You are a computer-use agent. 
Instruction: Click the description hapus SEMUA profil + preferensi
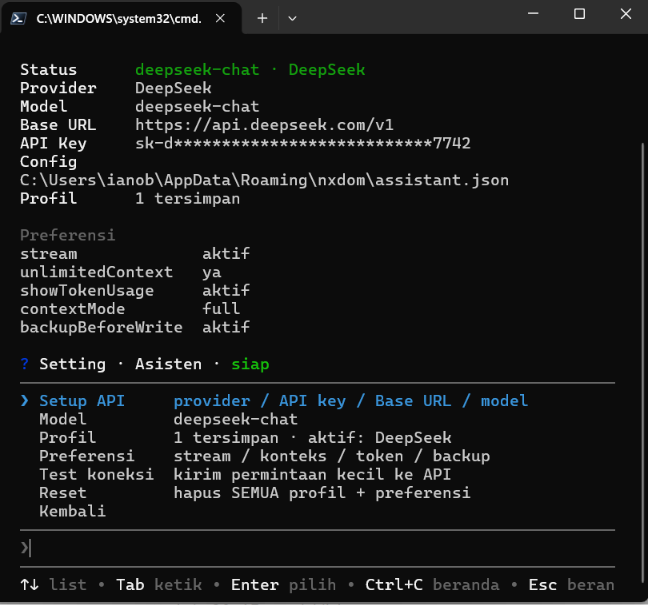(322, 493)
